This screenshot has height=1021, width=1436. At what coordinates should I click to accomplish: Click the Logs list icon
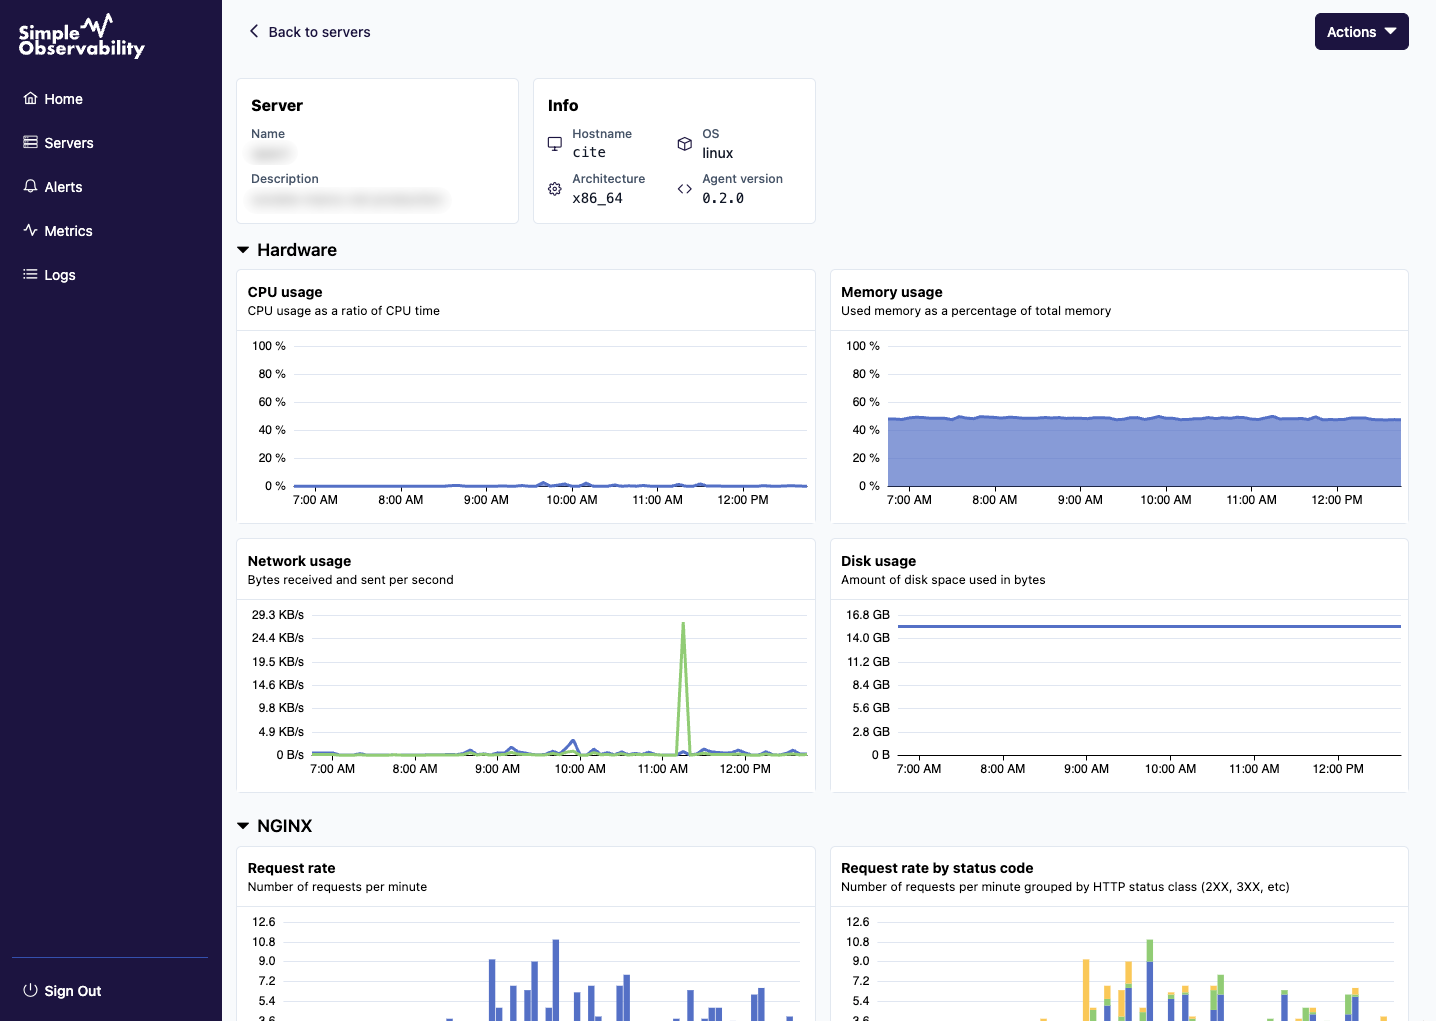tap(31, 274)
